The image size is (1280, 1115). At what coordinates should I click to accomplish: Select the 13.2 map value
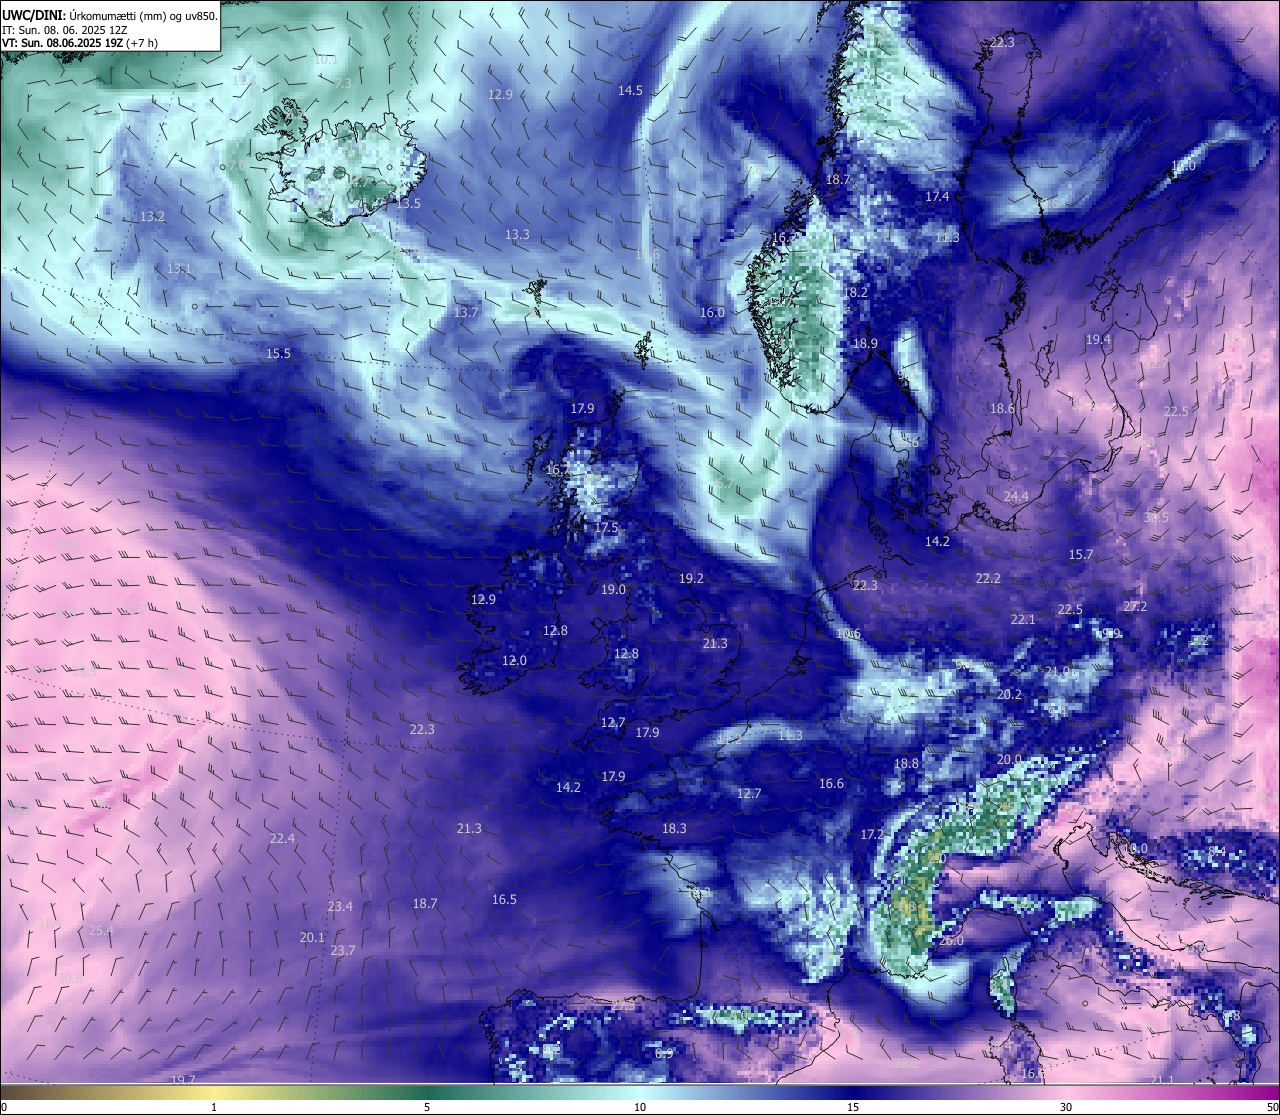tap(153, 216)
